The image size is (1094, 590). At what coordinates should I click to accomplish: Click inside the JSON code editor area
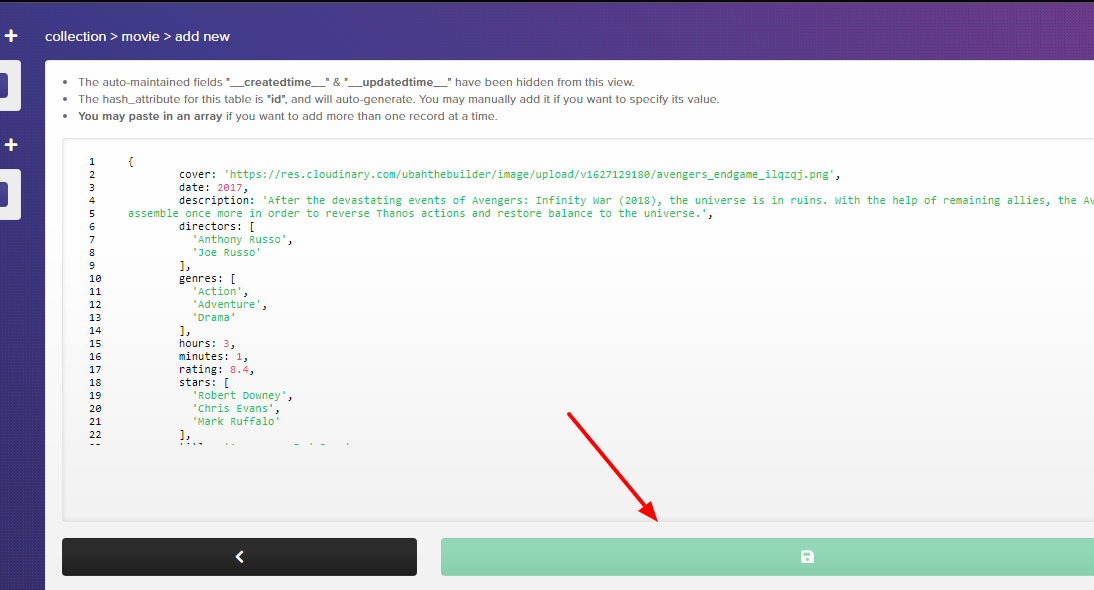pyautogui.click(x=500, y=300)
